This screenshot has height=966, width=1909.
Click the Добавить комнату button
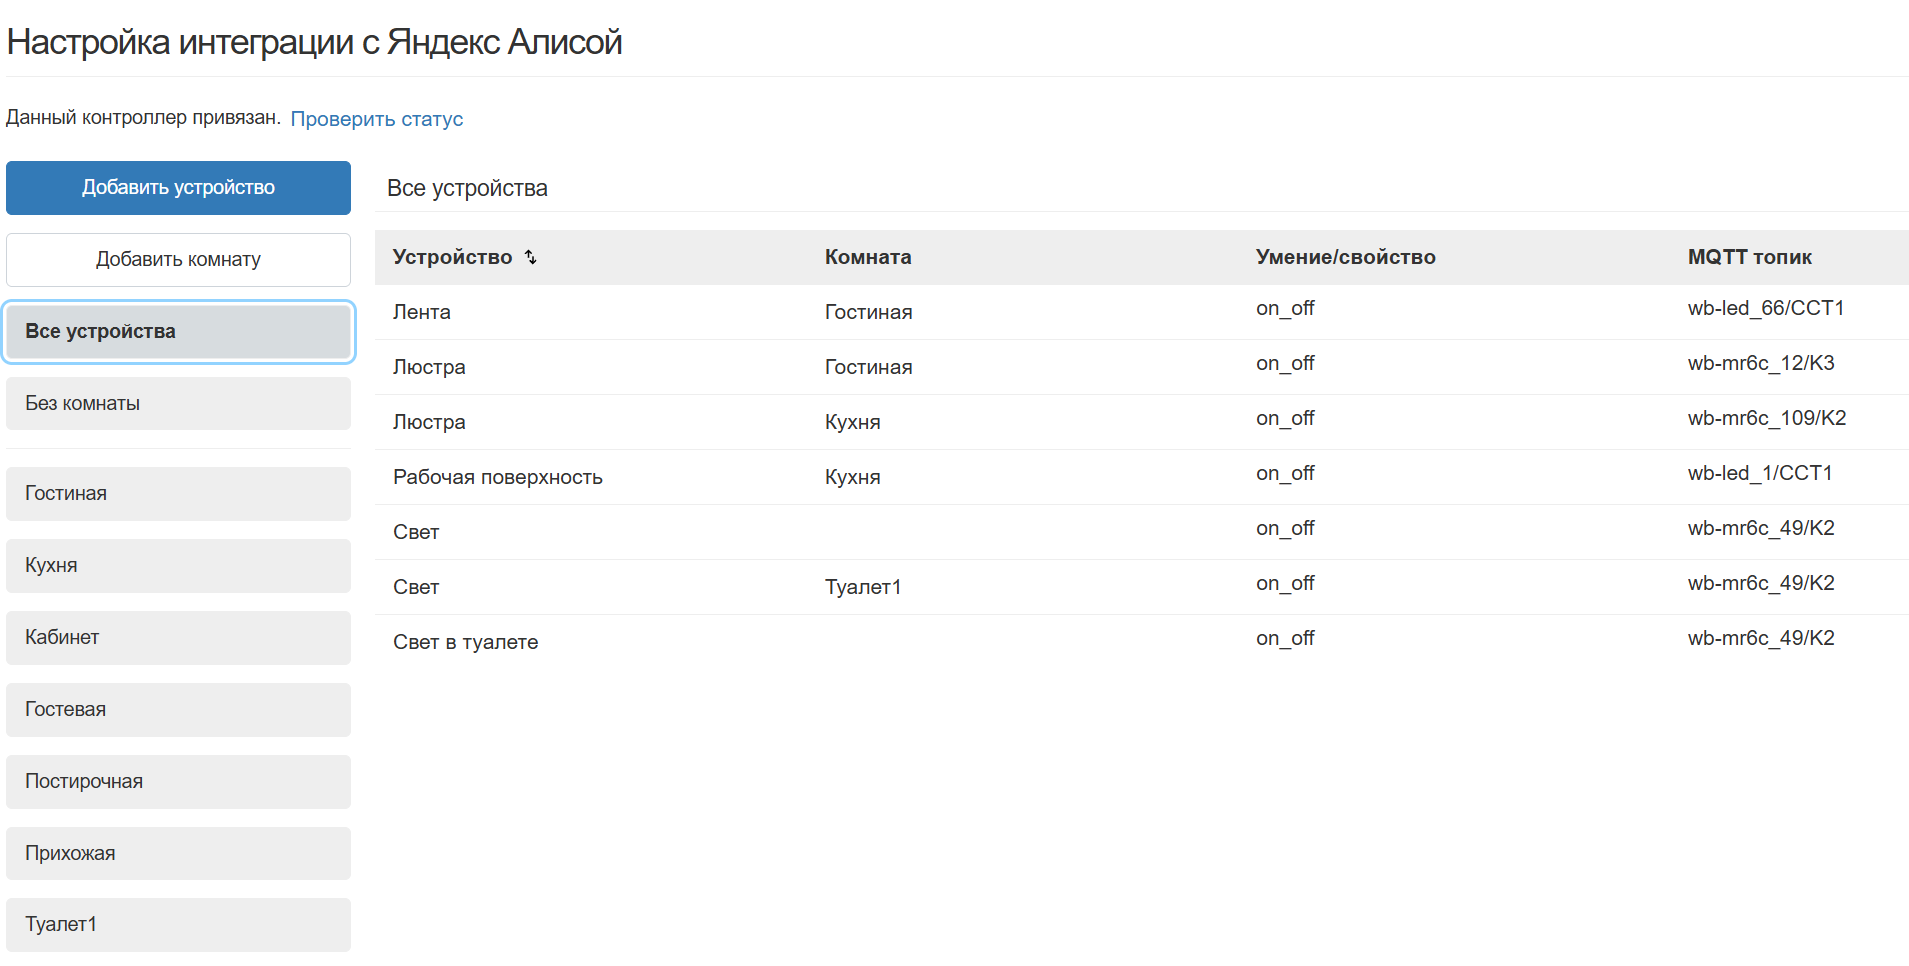(178, 260)
